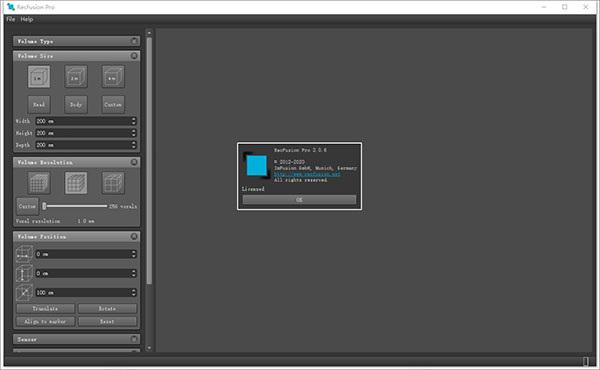The height and width of the screenshot is (370, 600).
Task: Apply the Body volume size preset
Action: pos(76,104)
